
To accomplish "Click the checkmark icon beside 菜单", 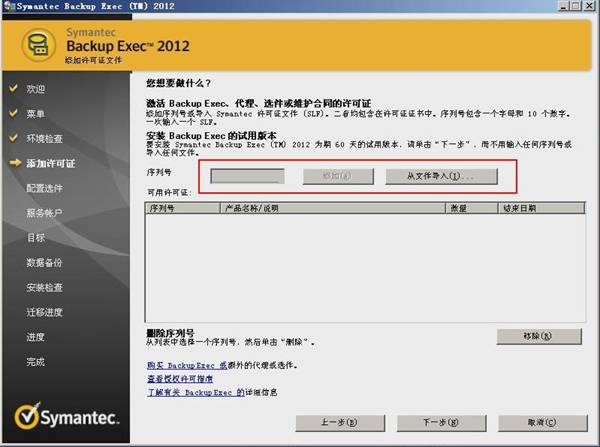I will (x=13, y=113).
